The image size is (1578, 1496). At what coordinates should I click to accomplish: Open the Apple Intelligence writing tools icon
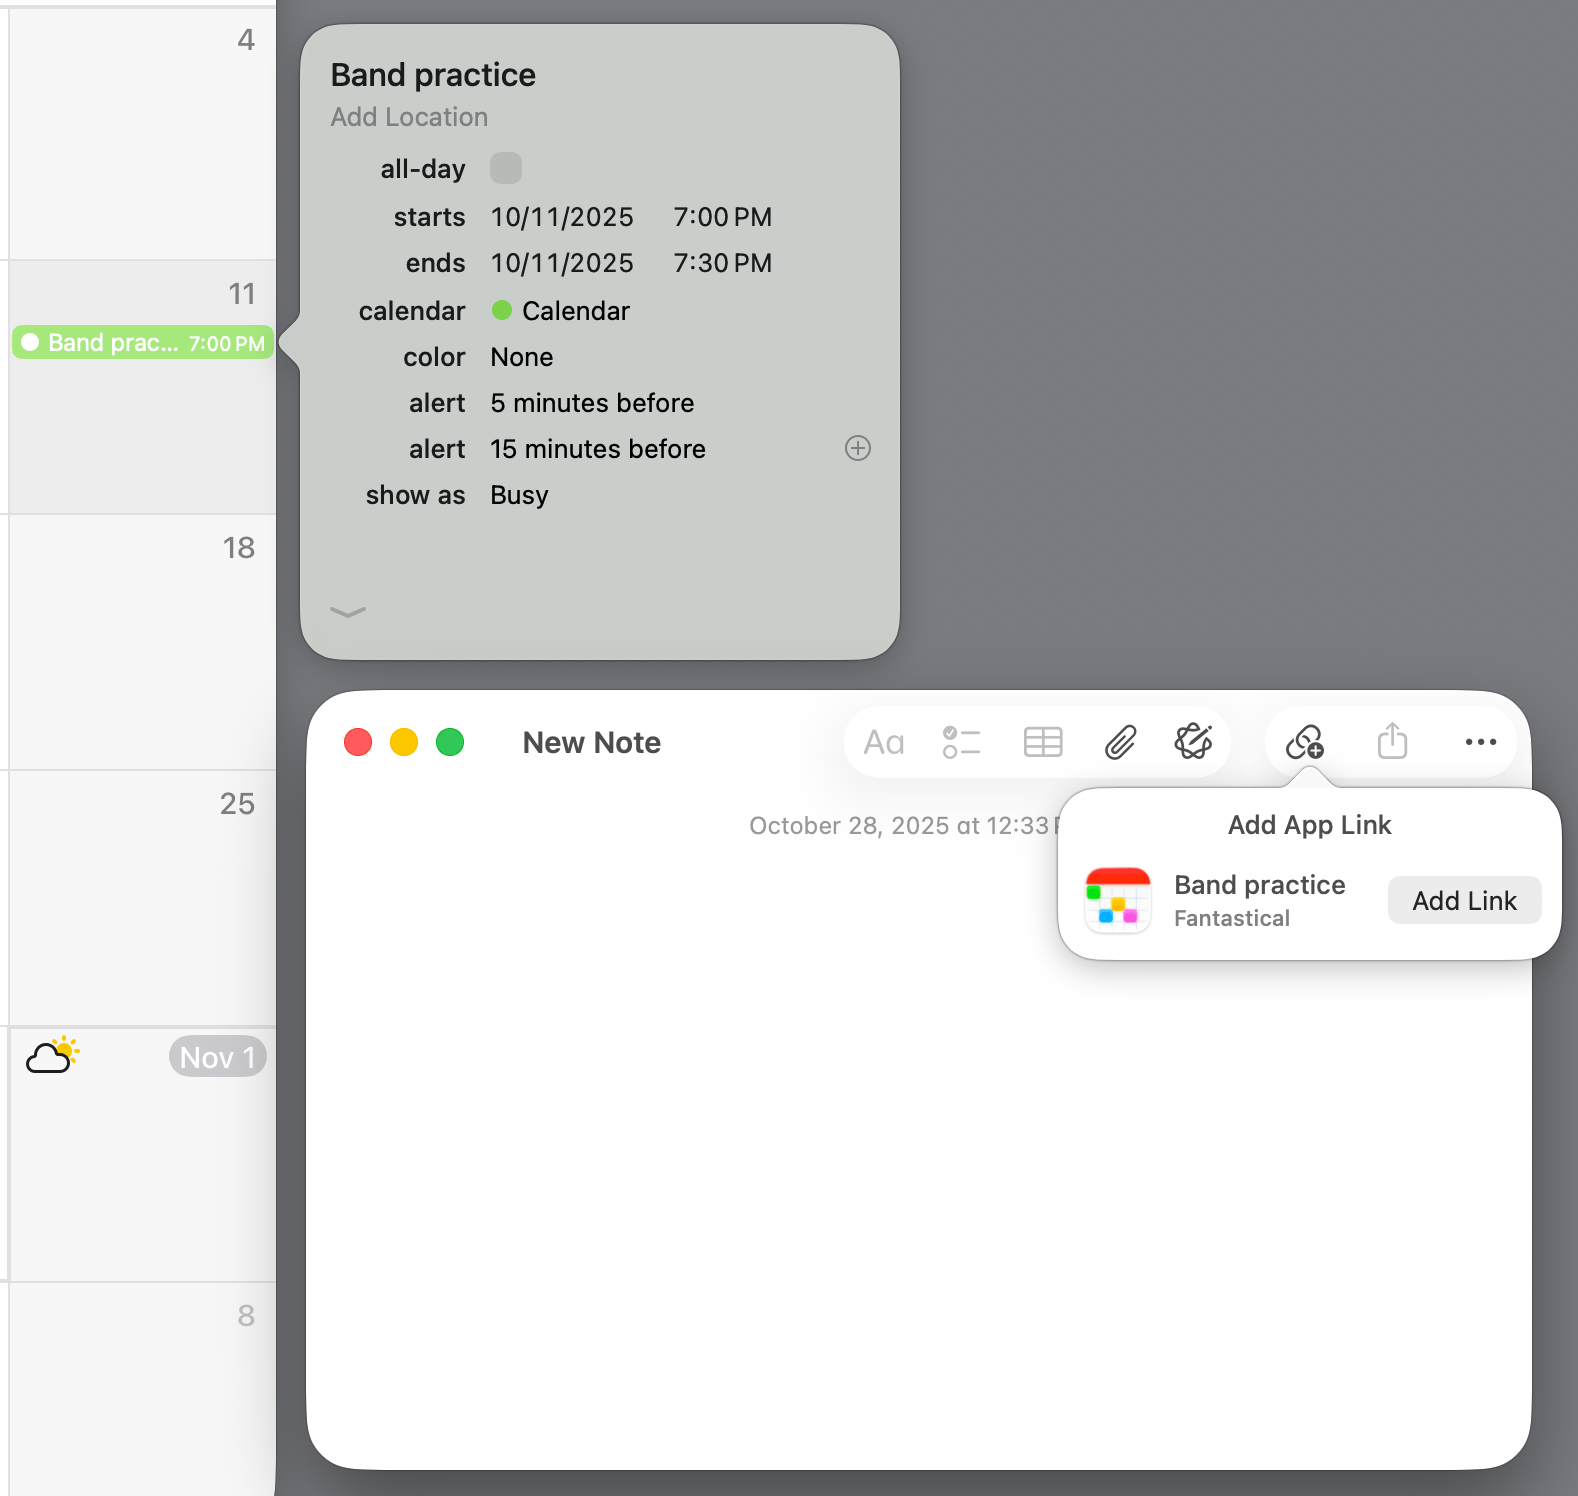coord(1193,742)
